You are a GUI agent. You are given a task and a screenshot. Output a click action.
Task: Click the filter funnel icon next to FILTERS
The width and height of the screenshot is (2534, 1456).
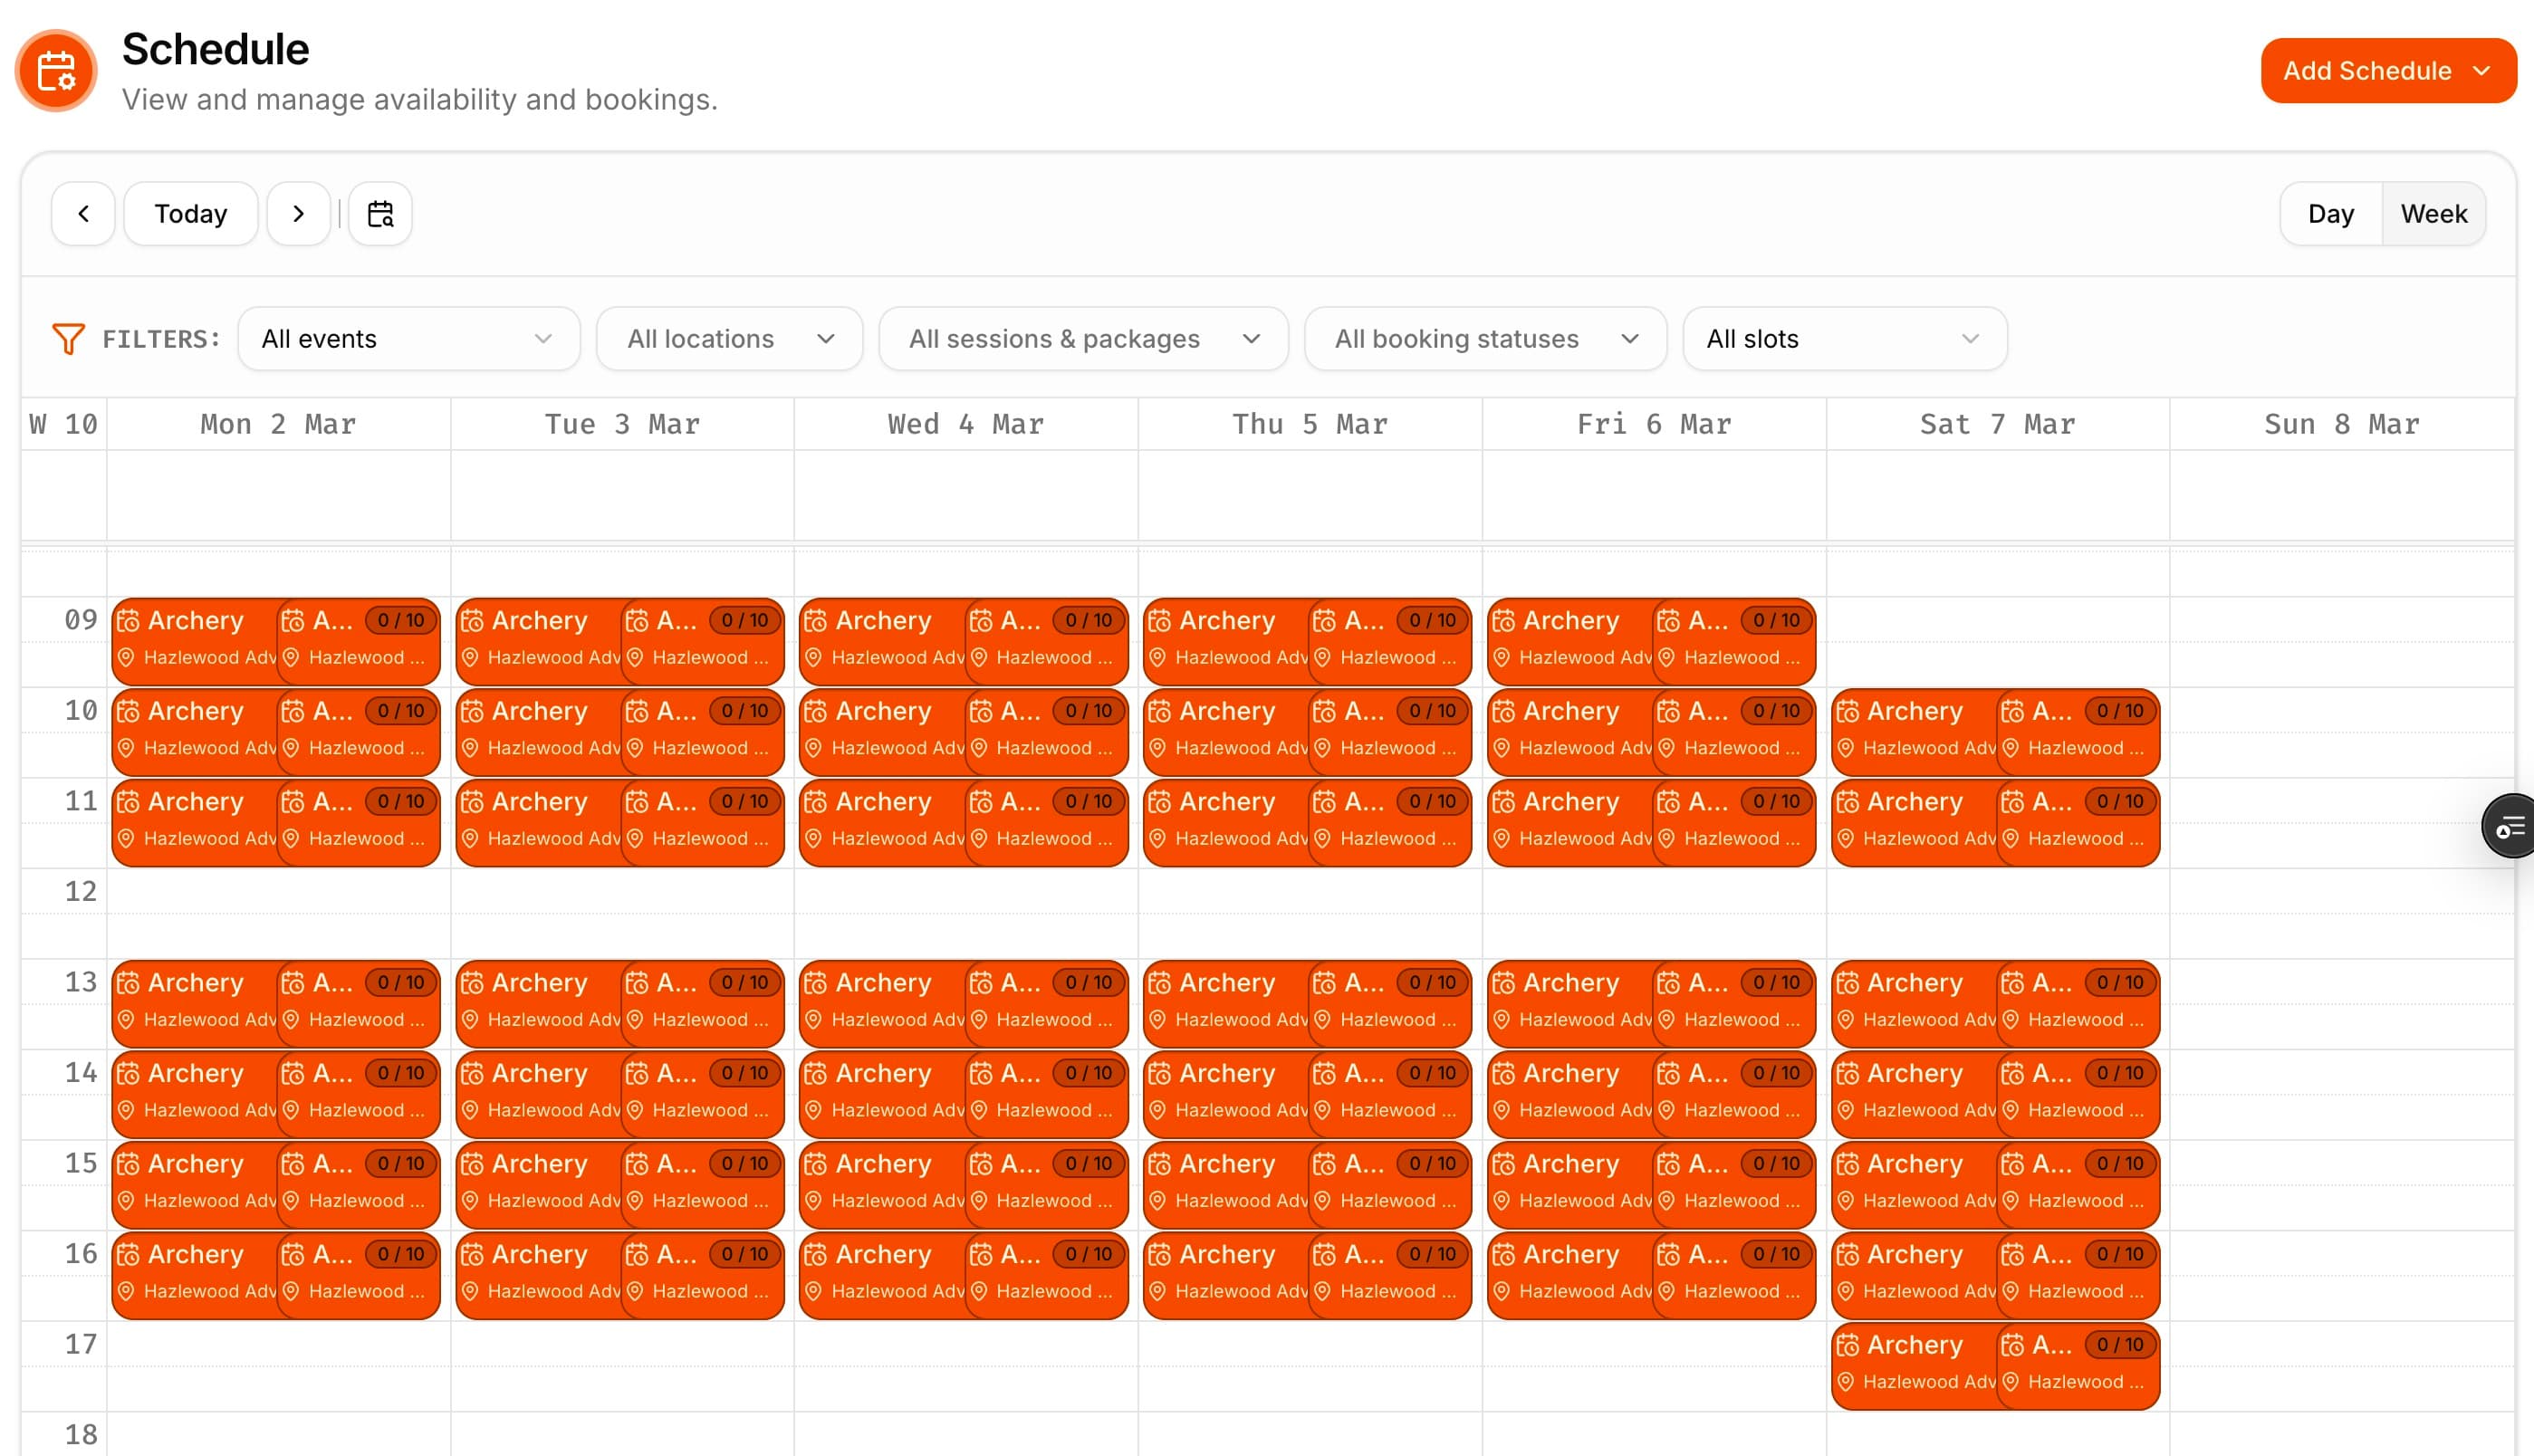[67, 338]
